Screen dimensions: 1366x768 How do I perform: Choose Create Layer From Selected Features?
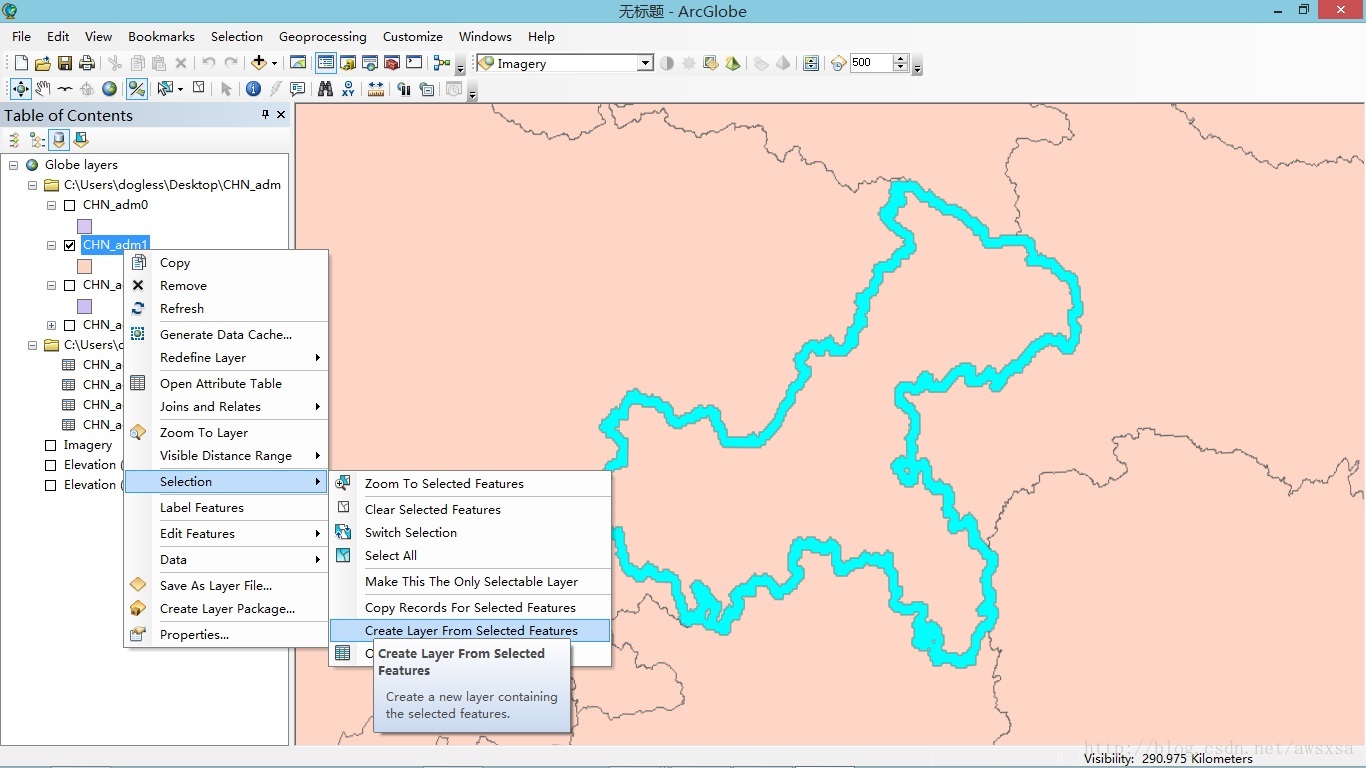[470, 631]
